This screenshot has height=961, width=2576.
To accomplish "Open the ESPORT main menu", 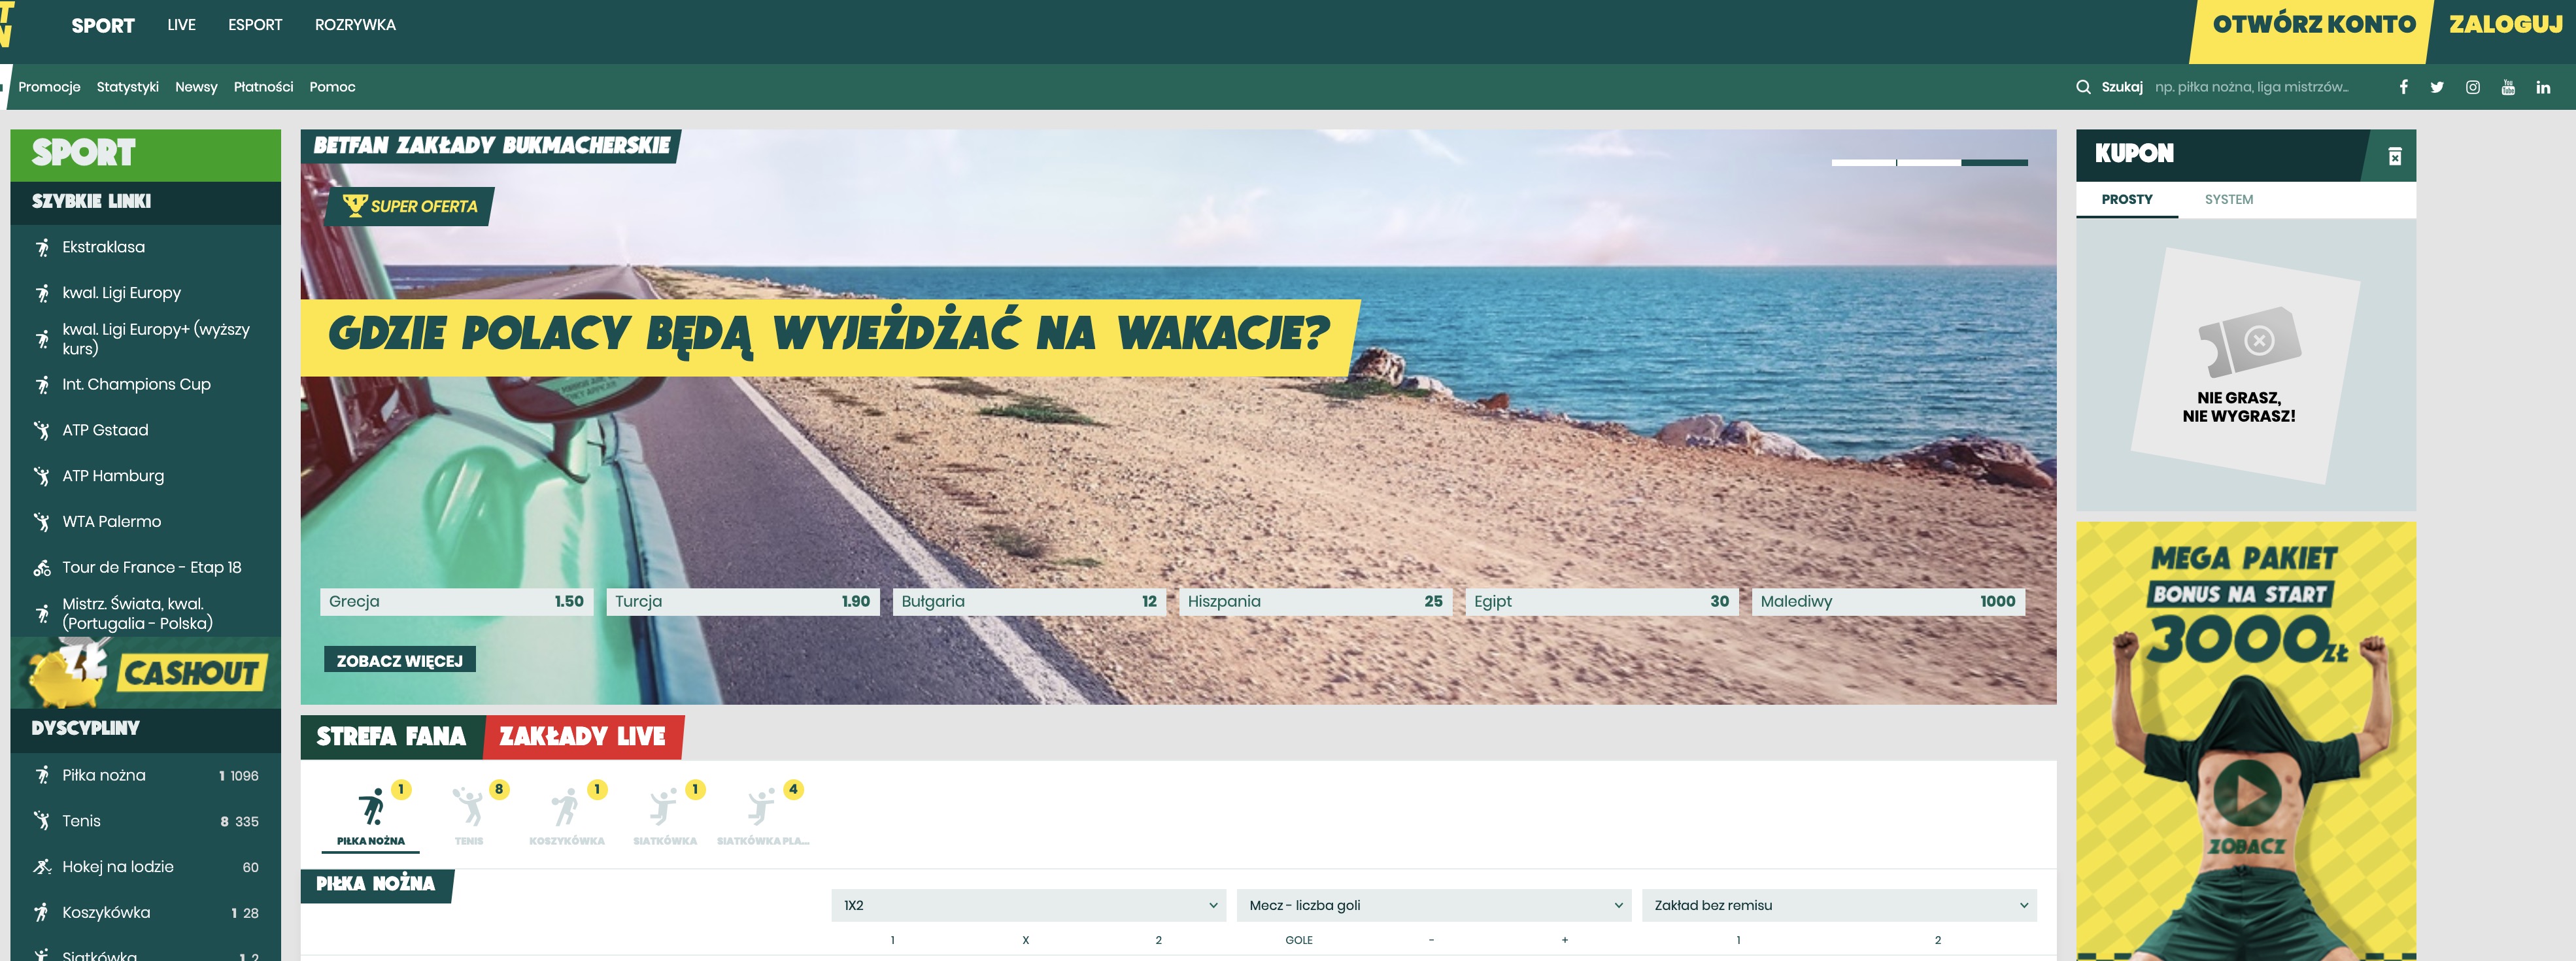I will pyautogui.click(x=255, y=25).
